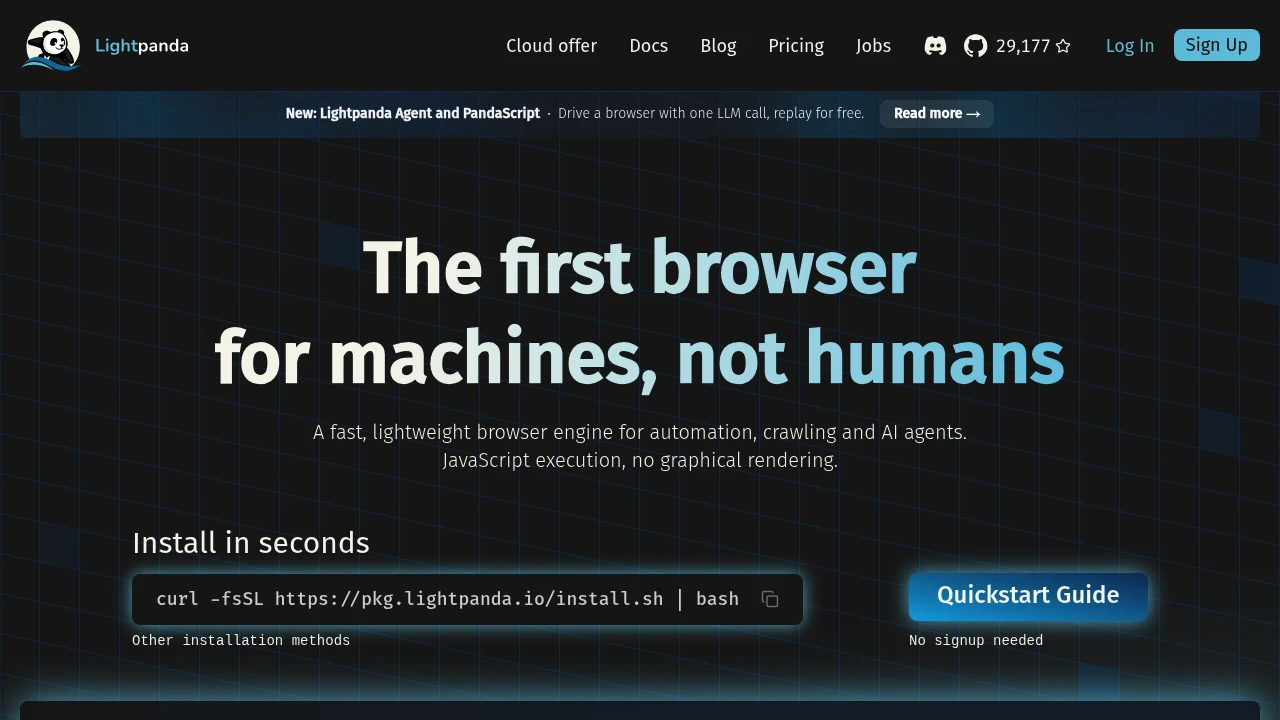The image size is (1280, 720).
Task: Click the Log In link
Action: [x=1130, y=46]
